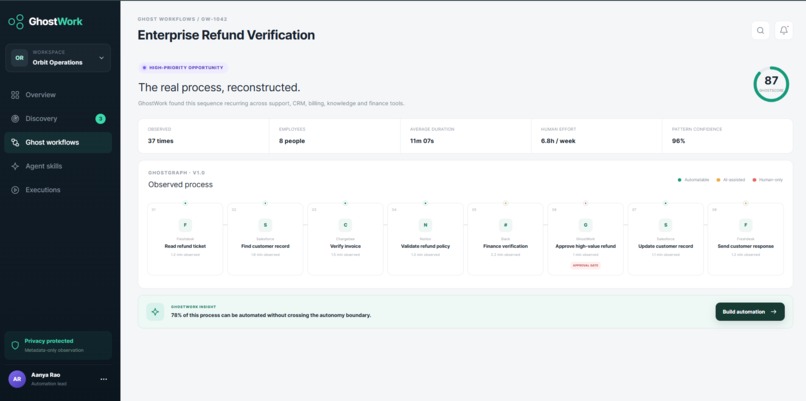Click the Build automation button
This screenshot has width=806, height=401.
point(750,312)
